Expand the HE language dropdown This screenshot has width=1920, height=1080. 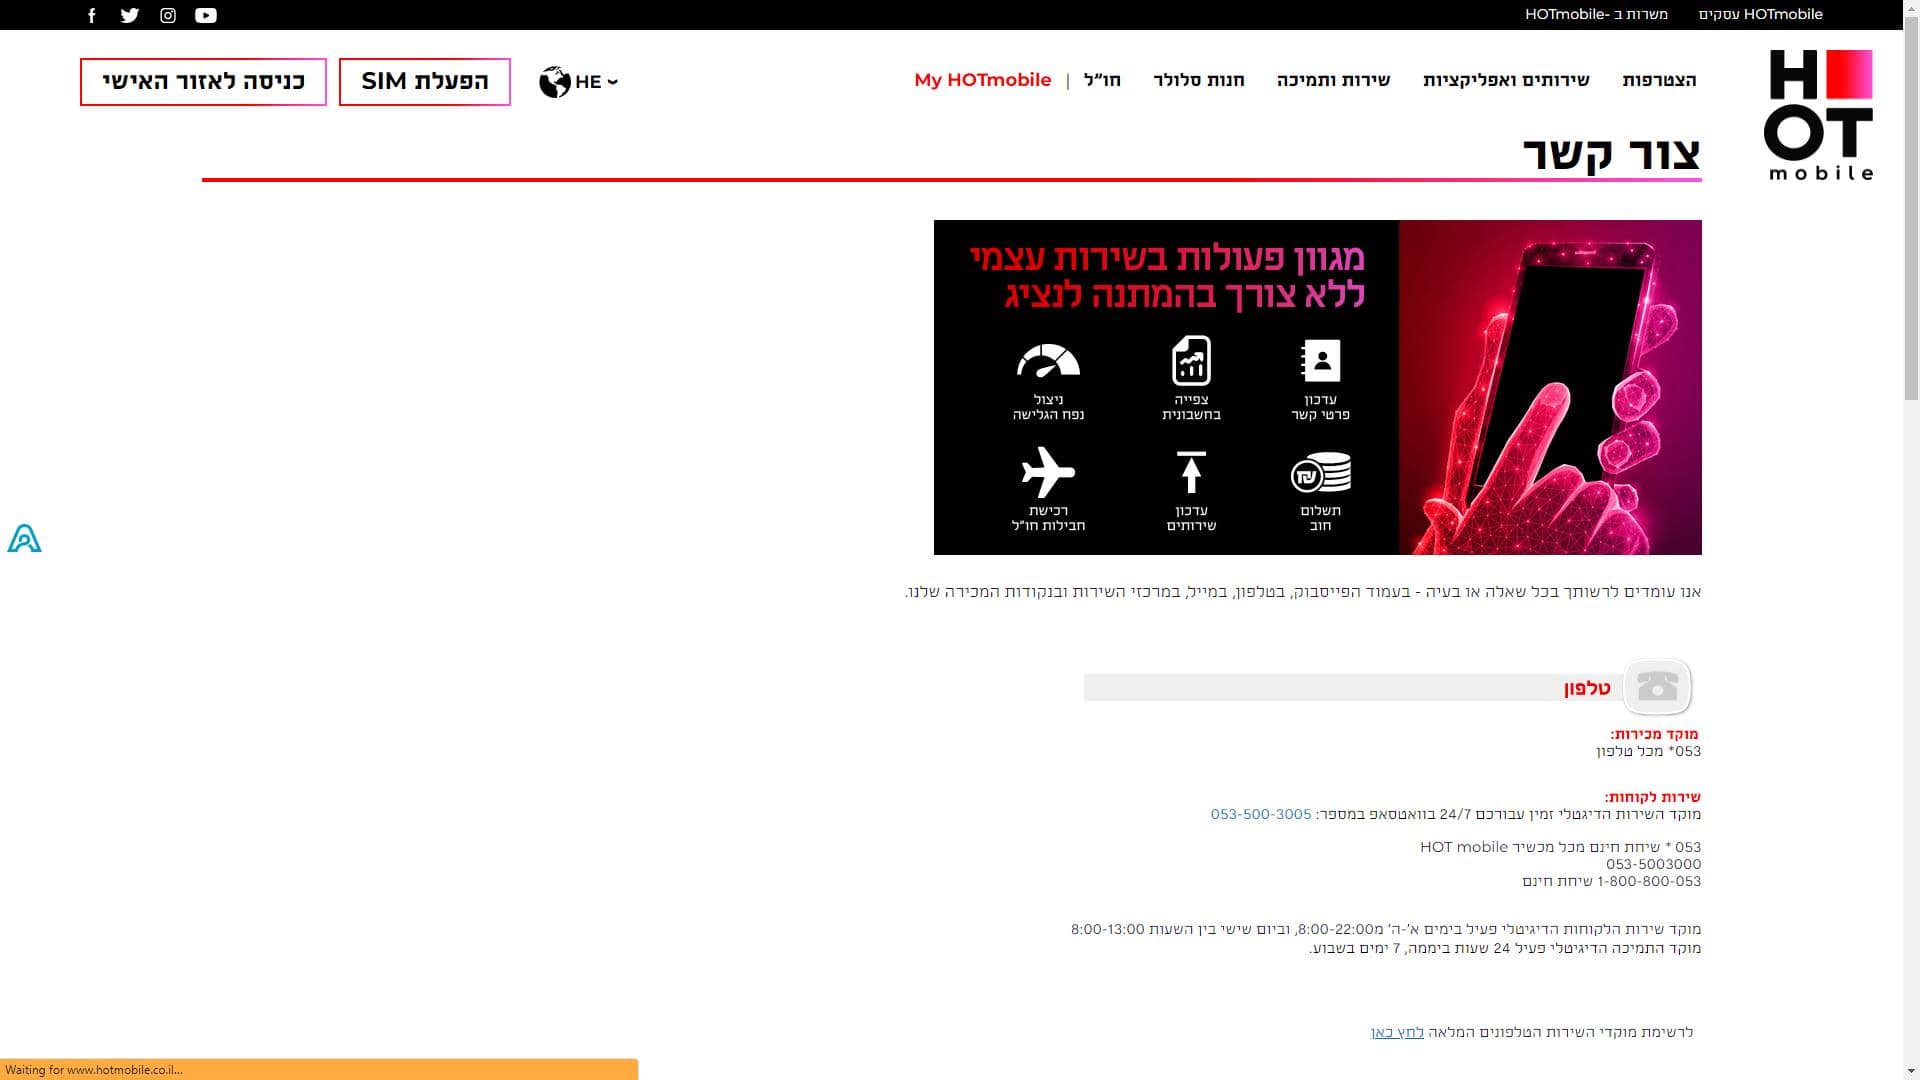(x=597, y=82)
